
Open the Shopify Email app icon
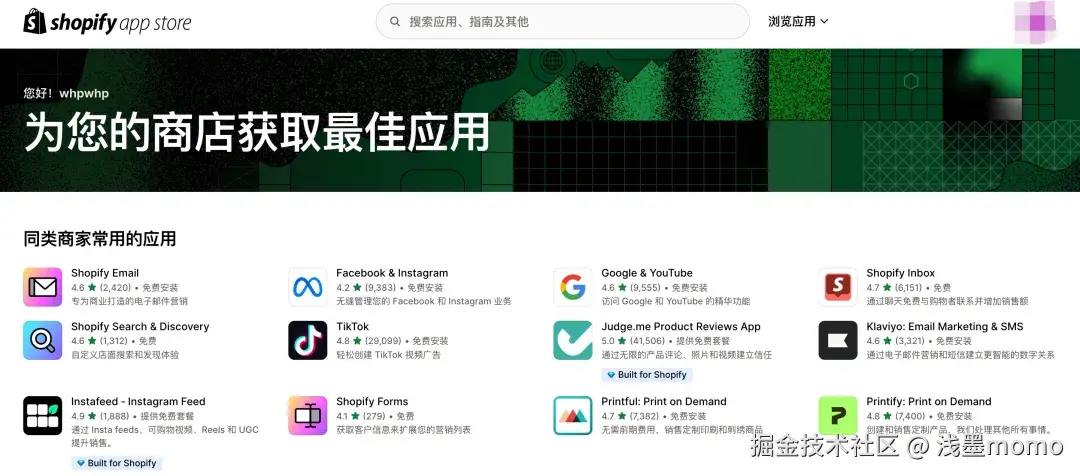pyautogui.click(x=42, y=287)
